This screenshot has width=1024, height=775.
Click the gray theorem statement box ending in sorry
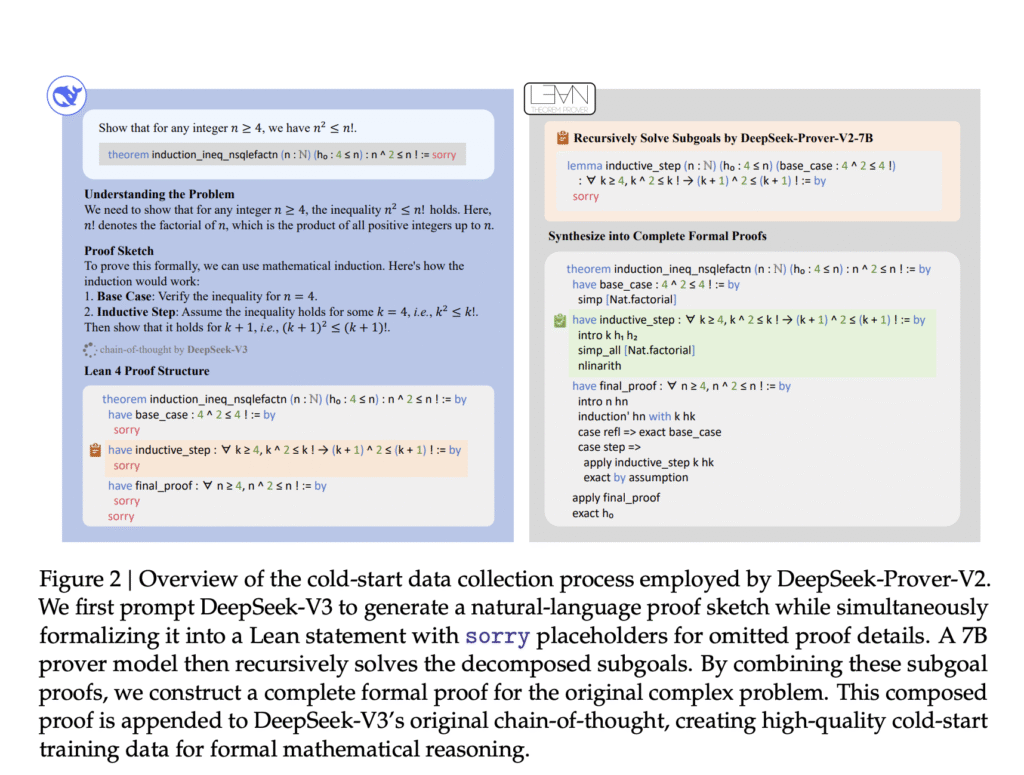click(x=282, y=154)
